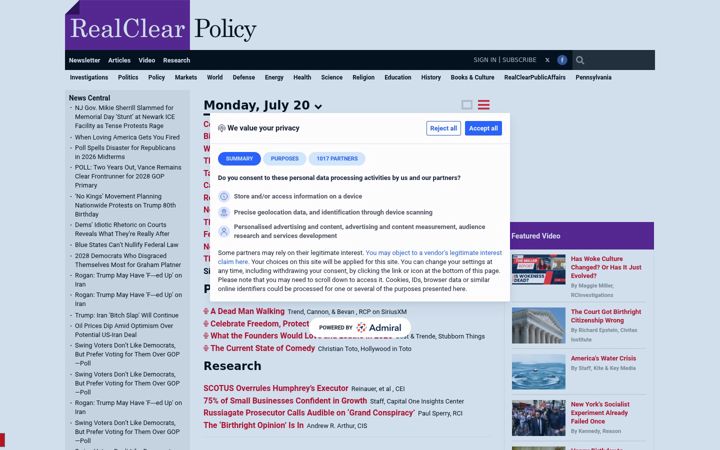
Task: Click the personalised advertising person icon
Action: click(224, 231)
